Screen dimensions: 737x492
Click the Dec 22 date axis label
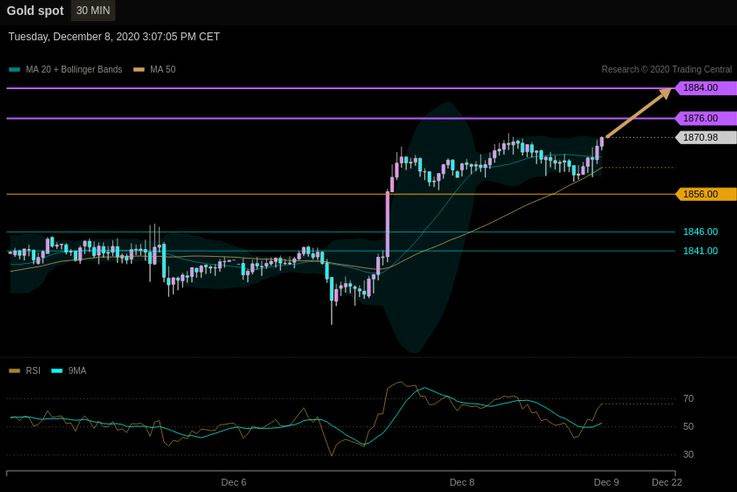tap(666, 483)
